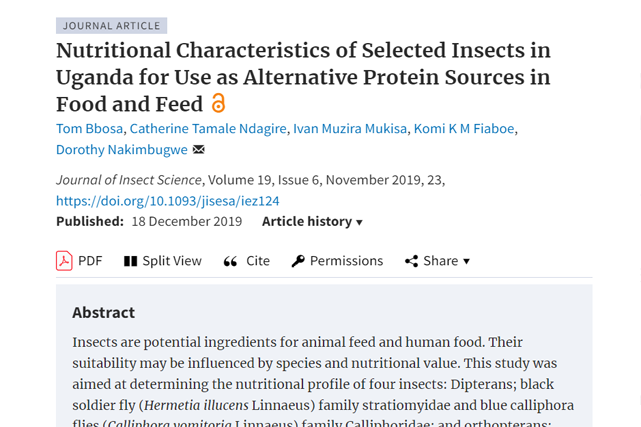The height and width of the screenshot is (427, 641).
Task: Click the orange open access lock icon
Action: (x=218, y=103)
